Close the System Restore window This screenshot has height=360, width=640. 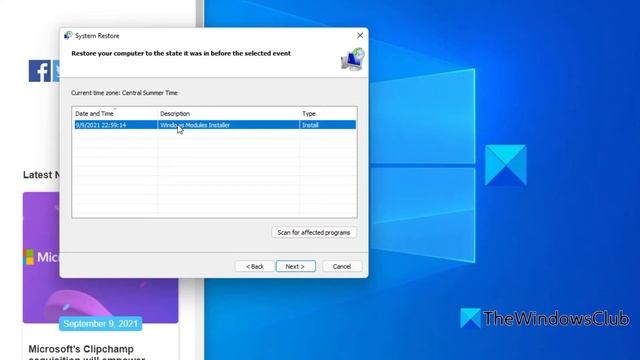360,36
